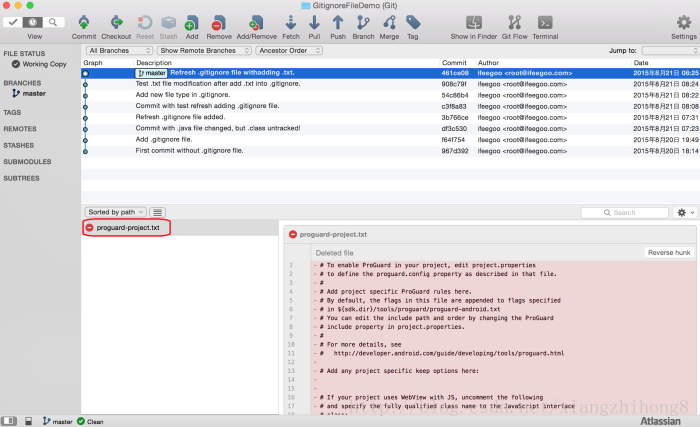Image resolution: width=700 pixels, height=427 pixels.
Task: Click the Atlassian logo
Action: [660, 421]
